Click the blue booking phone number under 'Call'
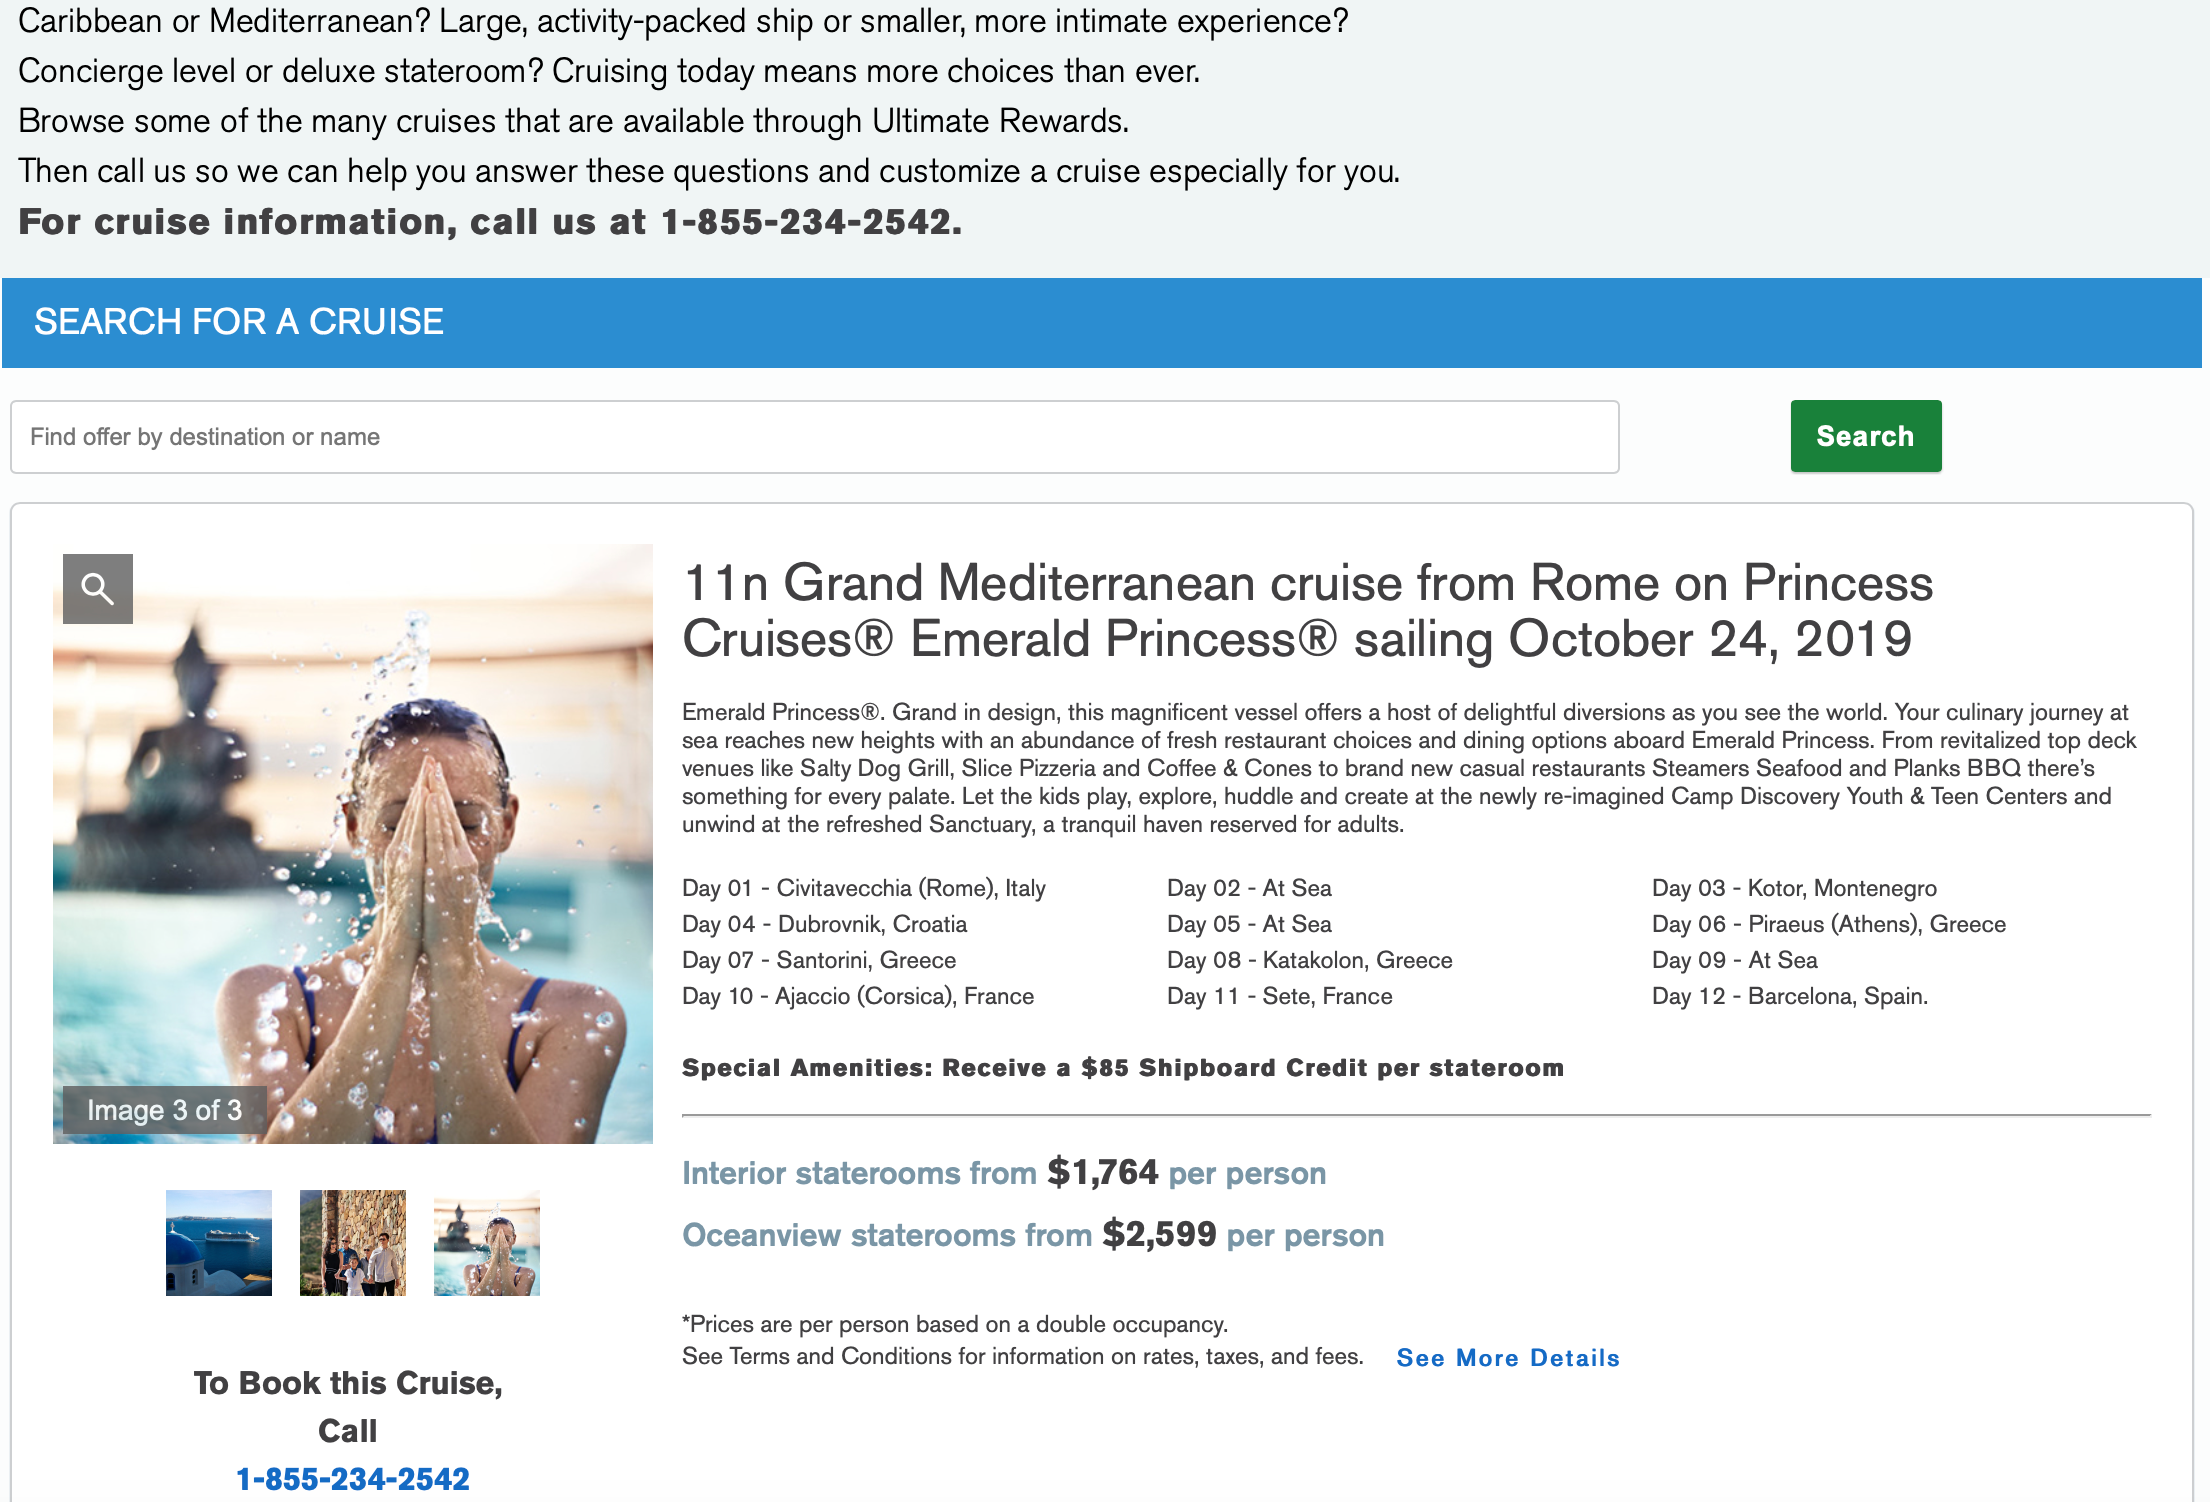 [x=353, y=1479]
